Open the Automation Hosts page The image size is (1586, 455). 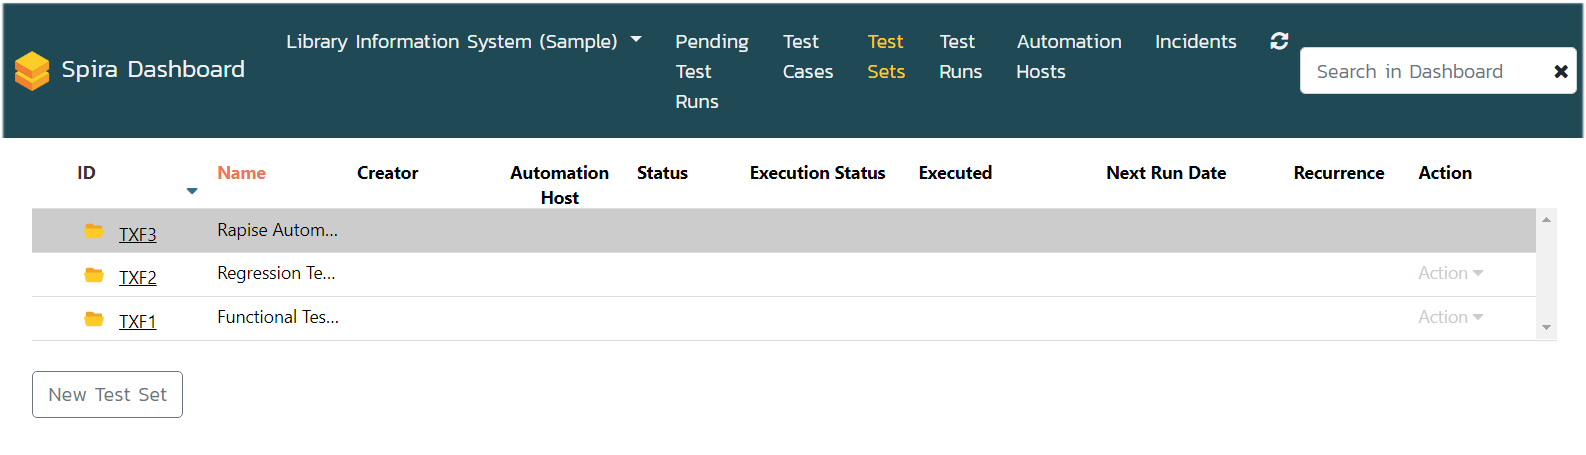coord(1068,57)
